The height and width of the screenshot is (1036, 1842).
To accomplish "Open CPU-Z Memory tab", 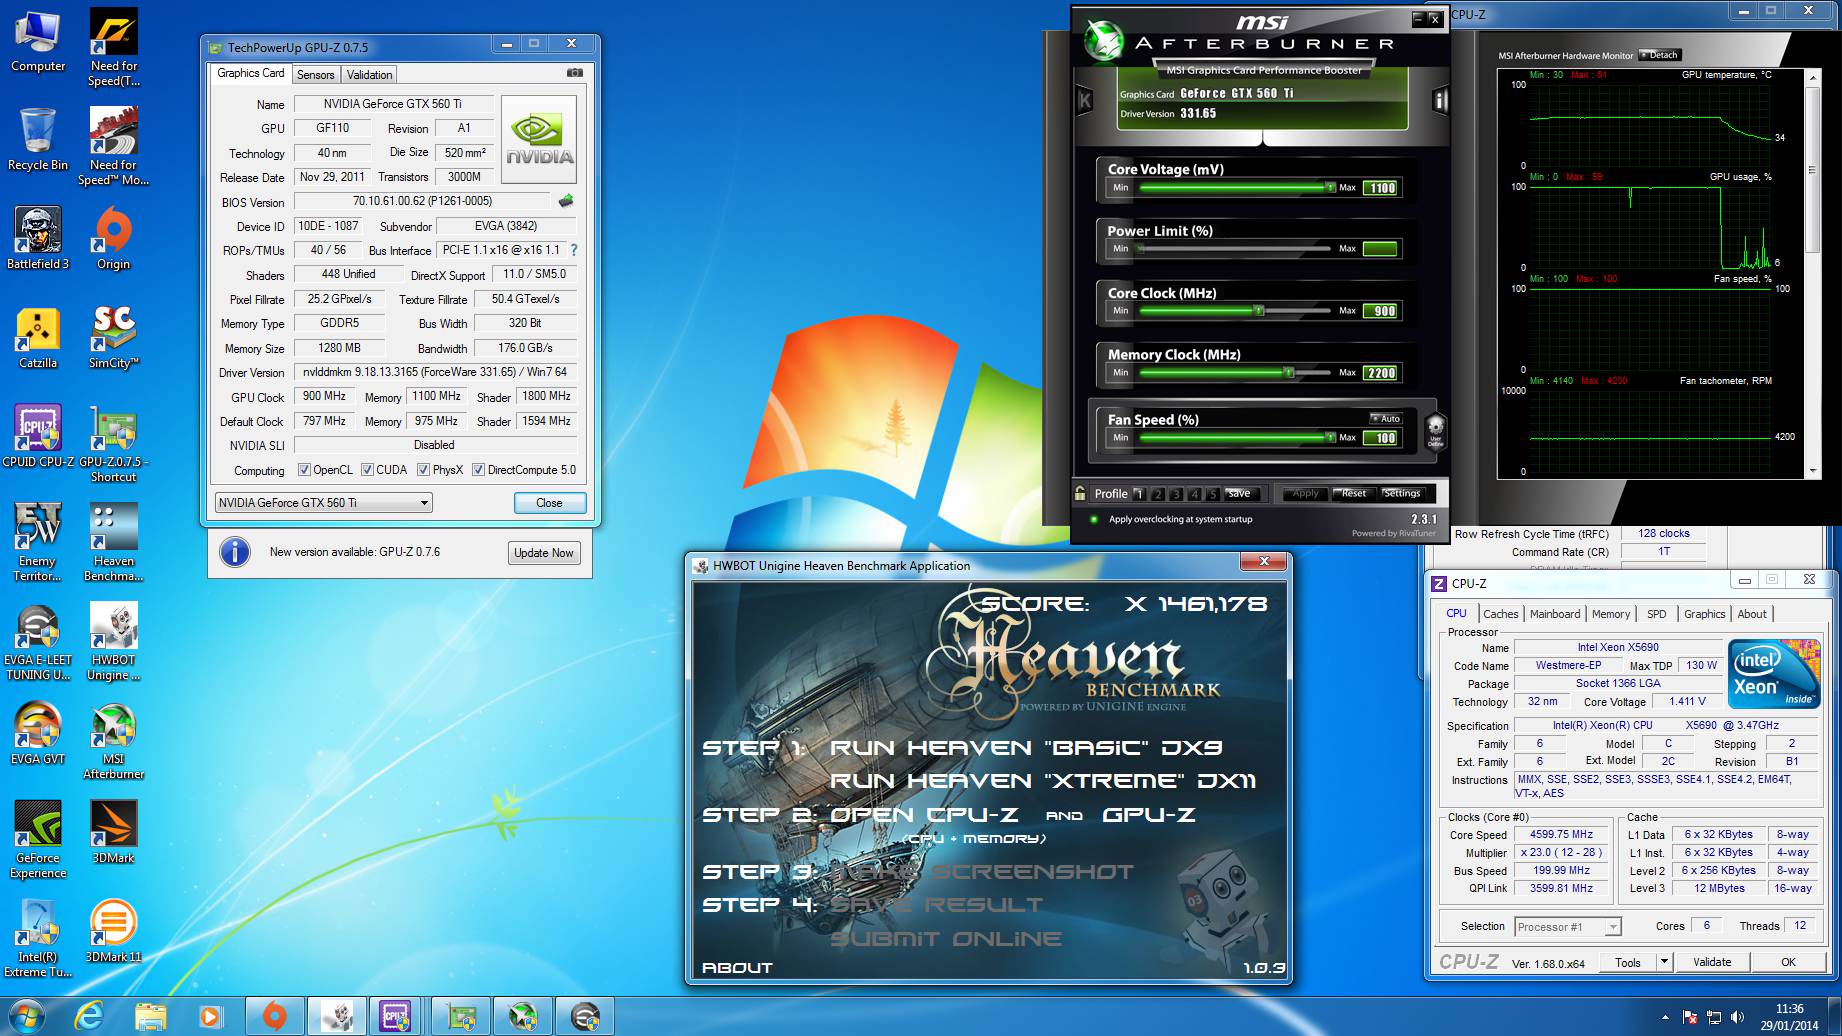I will [x=1611, y=614].
